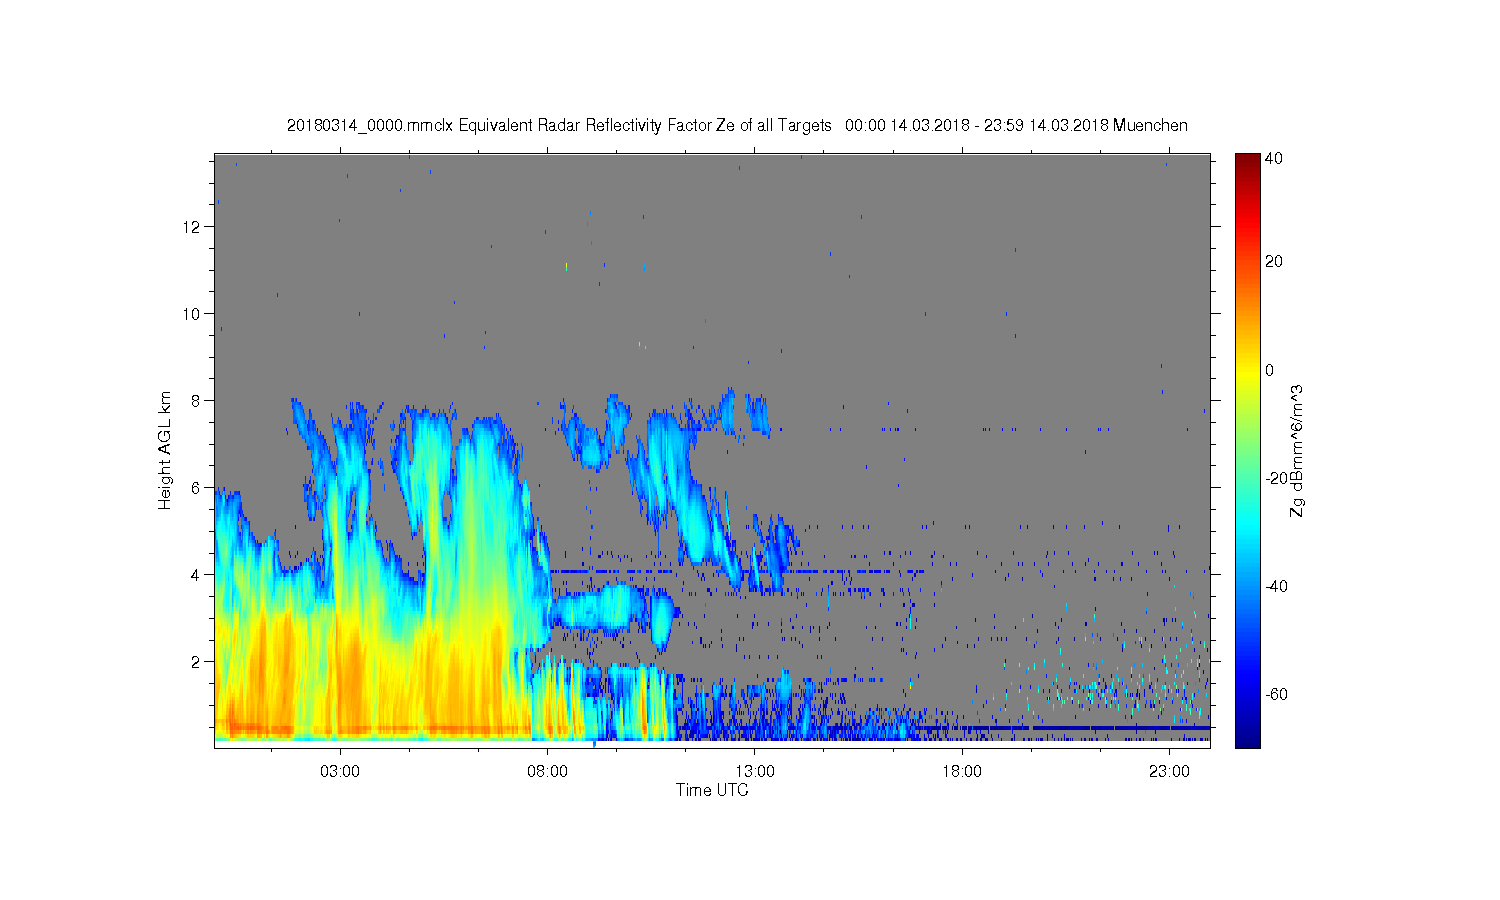Click the 13:00 time tick label
Image resolution: width=1500 pixels, height=900 pixels.
(755, 772)
